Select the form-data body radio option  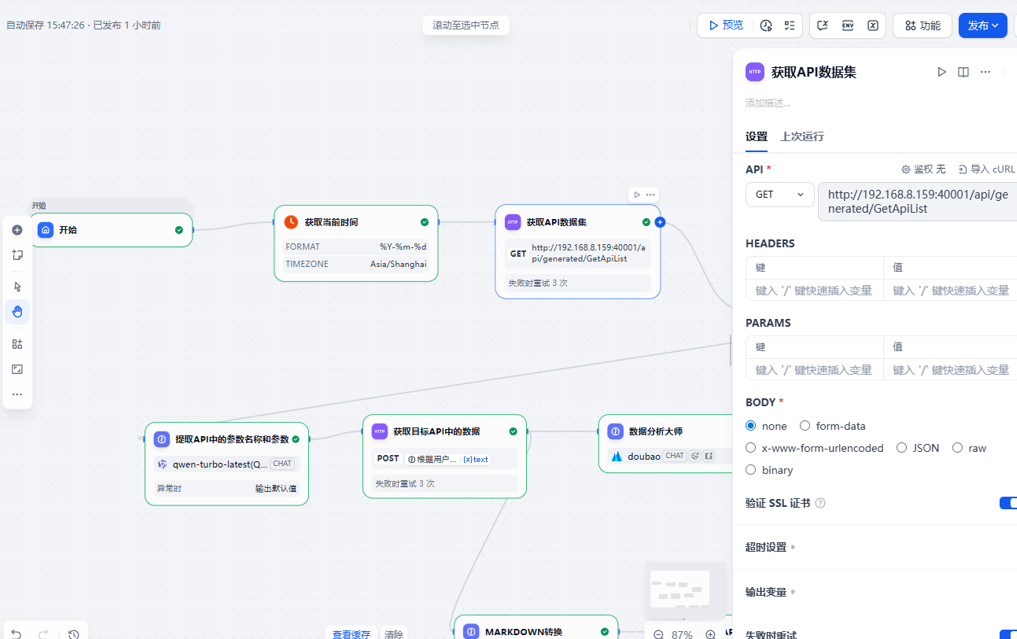tap(805, 426)
